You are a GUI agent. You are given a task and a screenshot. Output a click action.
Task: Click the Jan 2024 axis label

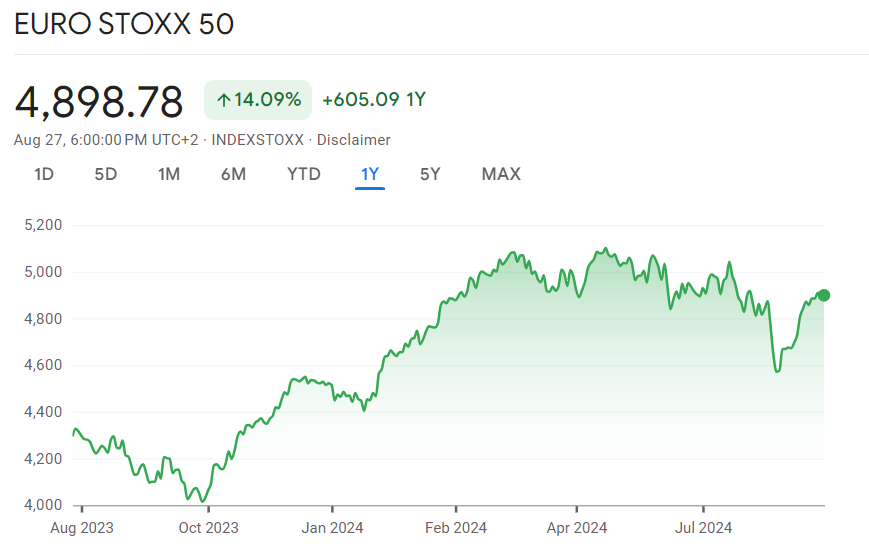tap(333, 528)
